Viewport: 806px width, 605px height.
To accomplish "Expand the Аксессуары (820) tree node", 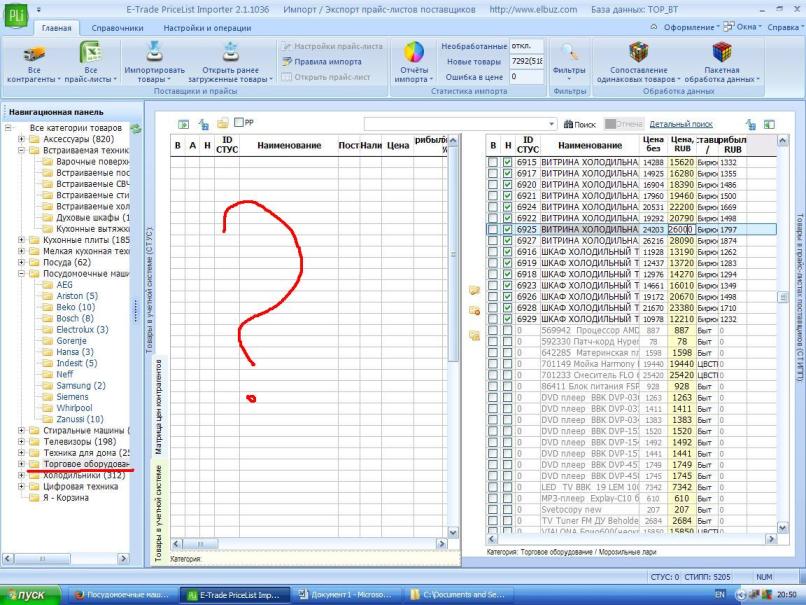I will coord(21,139).
